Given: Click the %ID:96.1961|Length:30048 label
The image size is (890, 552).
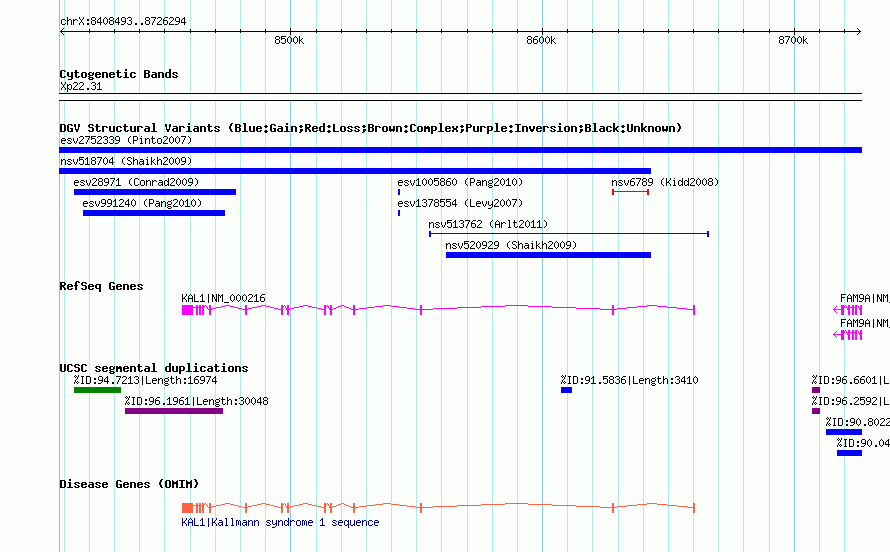Looking at the screenshot, I should (x=196, y=401).
